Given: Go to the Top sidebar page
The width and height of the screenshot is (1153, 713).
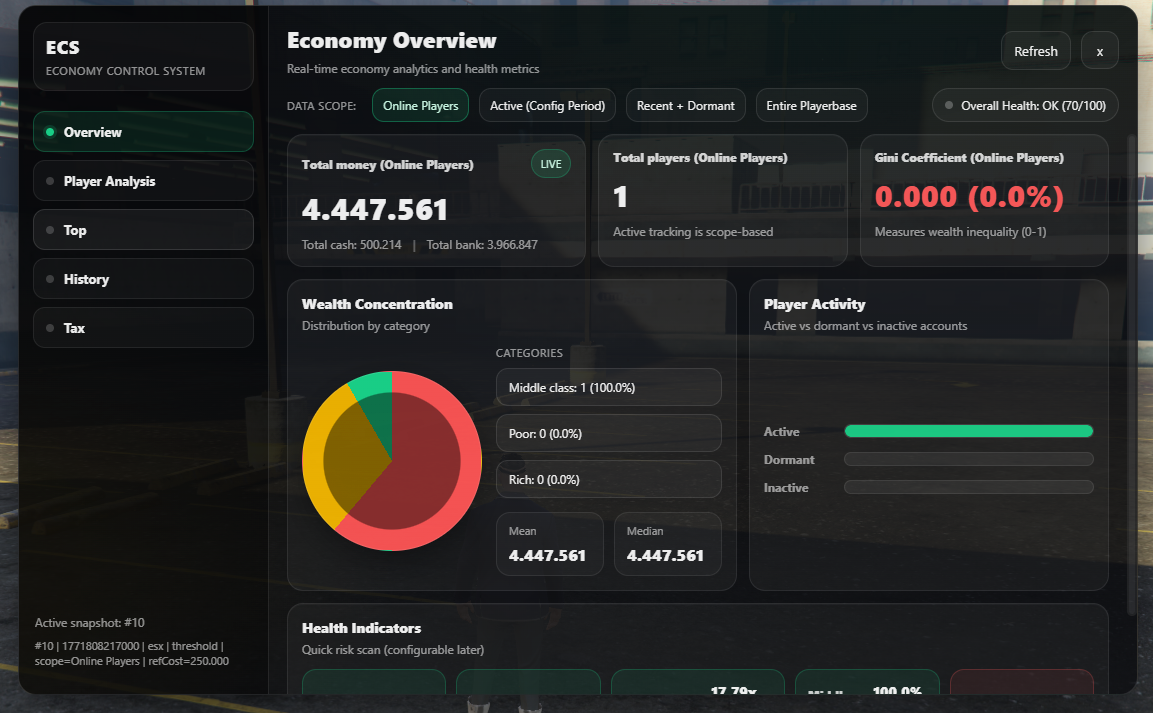Looking at the screenshot, I should (x=143, y=230).
